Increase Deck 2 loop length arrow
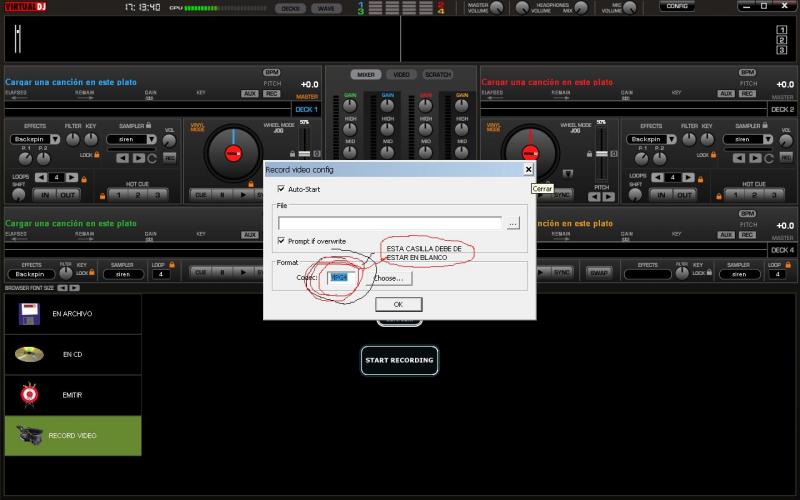The height and width of the screenshot is (500, 800). point(688,178)
